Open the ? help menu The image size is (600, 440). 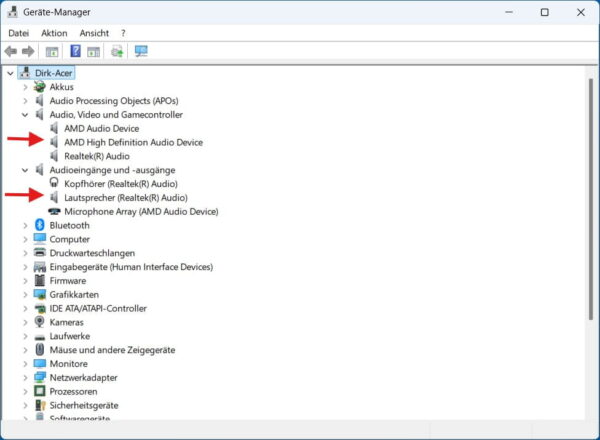pyautogui.click(x=123, y=33)
